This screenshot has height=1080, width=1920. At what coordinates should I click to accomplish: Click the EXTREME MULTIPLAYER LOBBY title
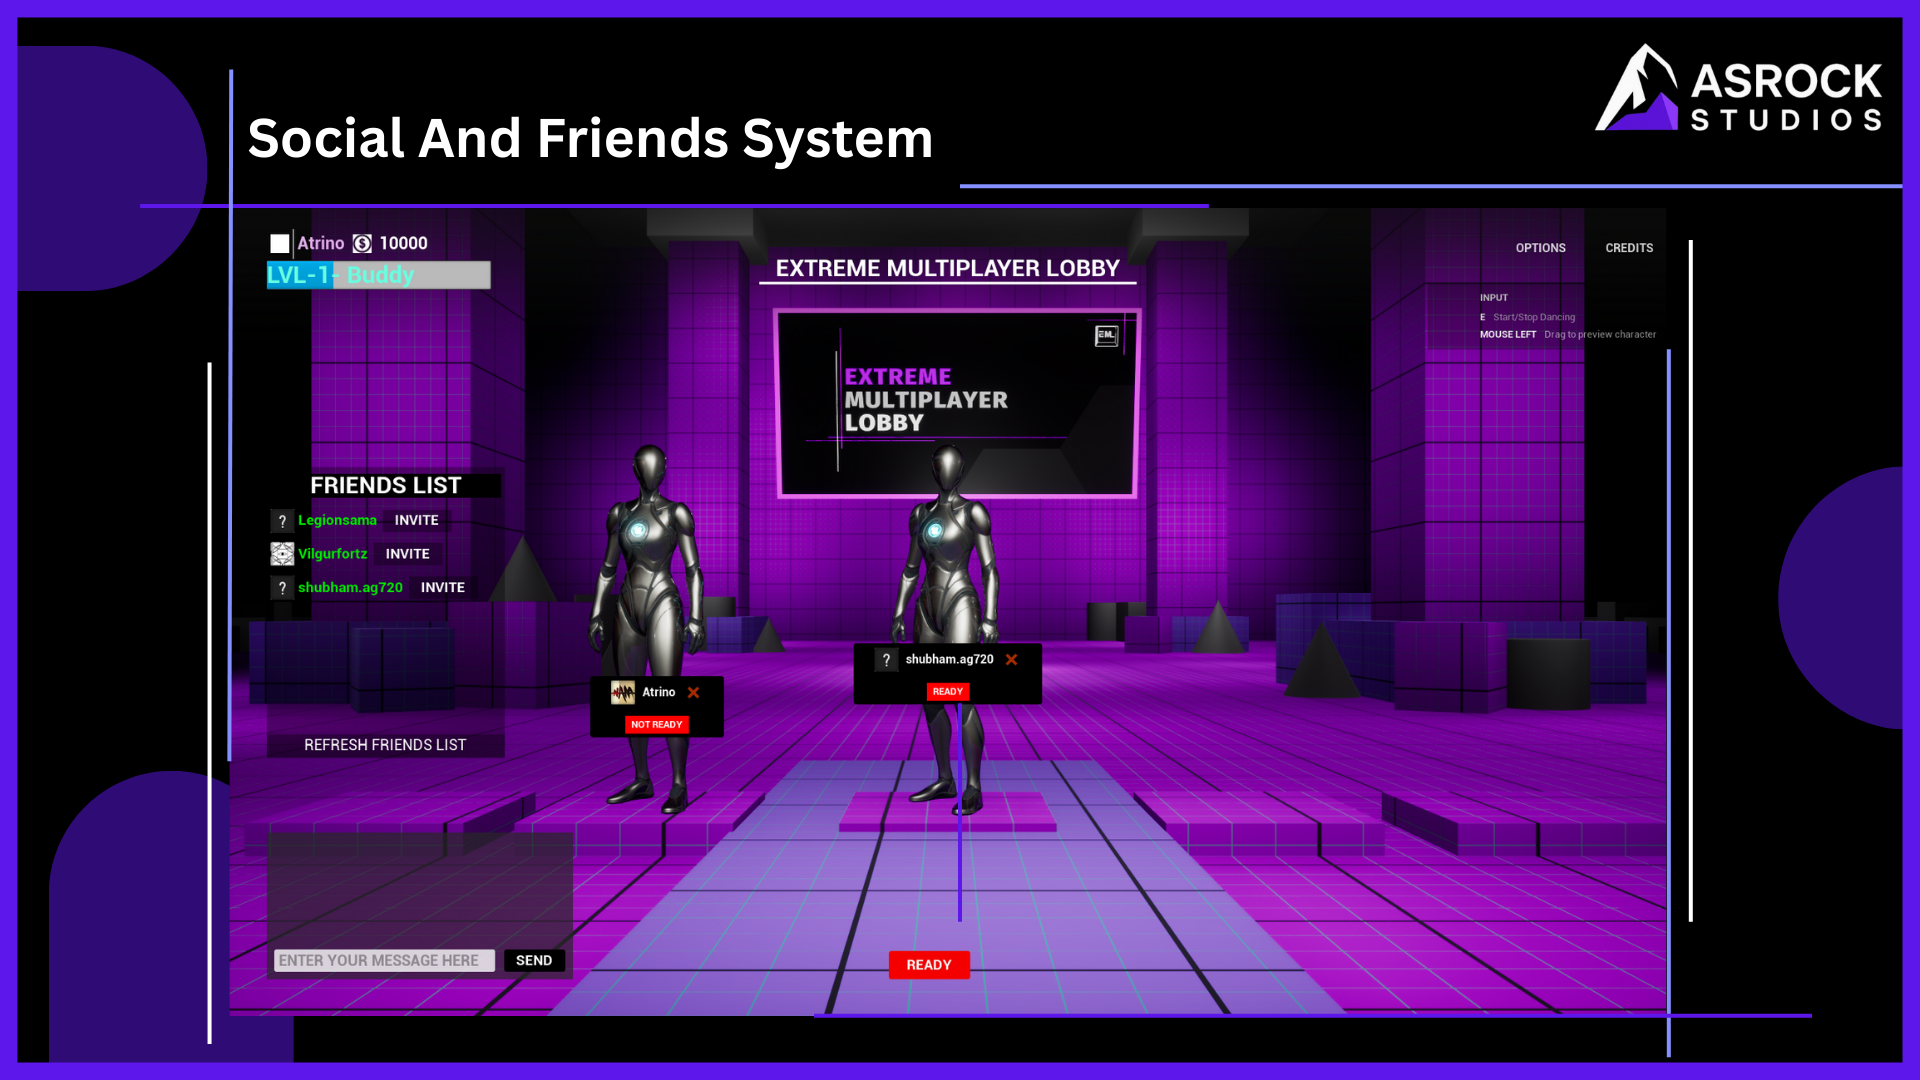click(x=947, y=268)
